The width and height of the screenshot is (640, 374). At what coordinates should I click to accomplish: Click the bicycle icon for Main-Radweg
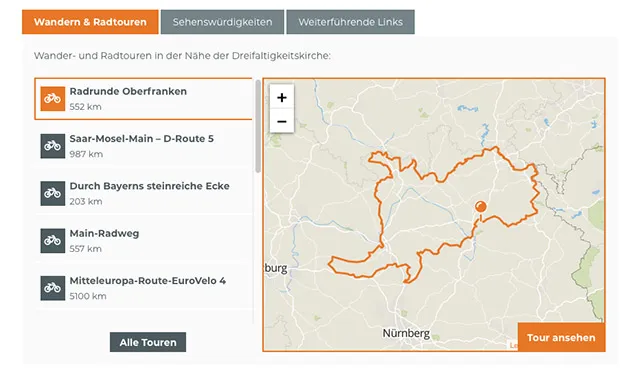tap(53, 240)
